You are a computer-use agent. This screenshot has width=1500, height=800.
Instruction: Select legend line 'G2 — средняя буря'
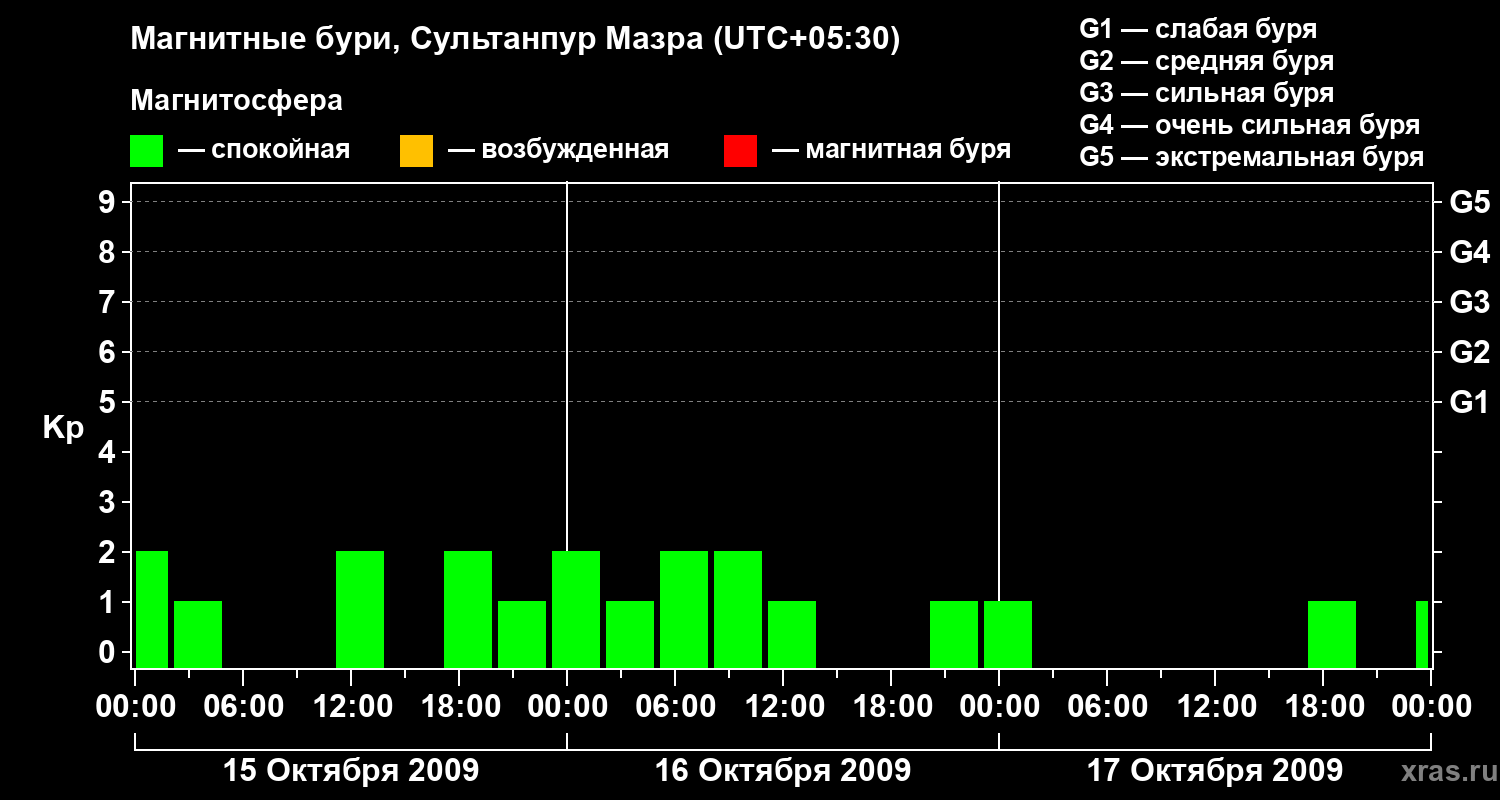(x=1207, y=61)
